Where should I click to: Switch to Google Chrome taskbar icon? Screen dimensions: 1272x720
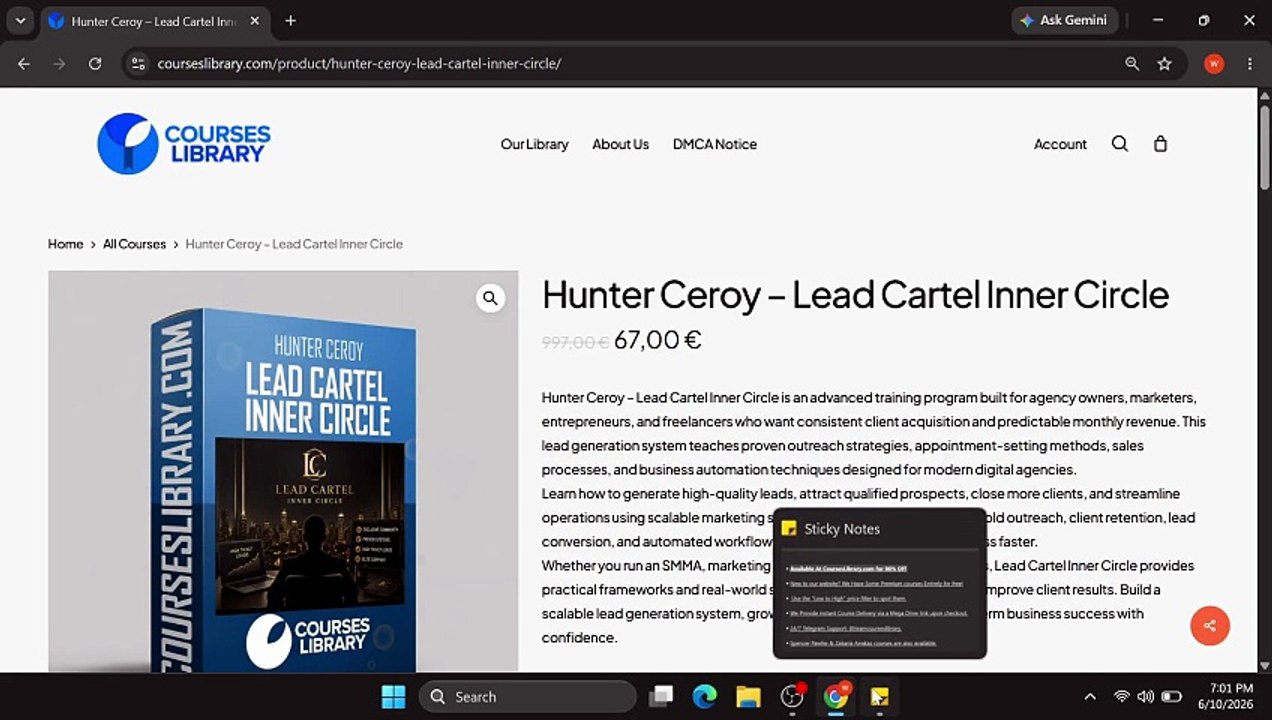(x=836, y=697)
